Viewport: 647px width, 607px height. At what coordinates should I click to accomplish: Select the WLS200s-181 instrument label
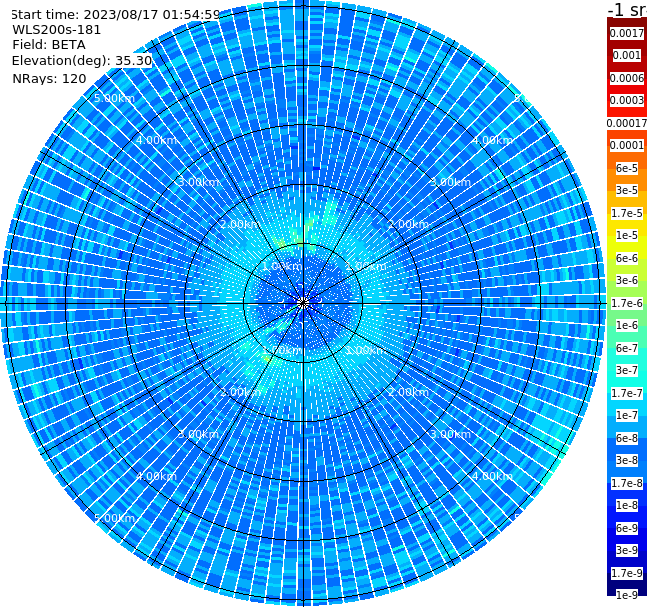click(57, 30)
